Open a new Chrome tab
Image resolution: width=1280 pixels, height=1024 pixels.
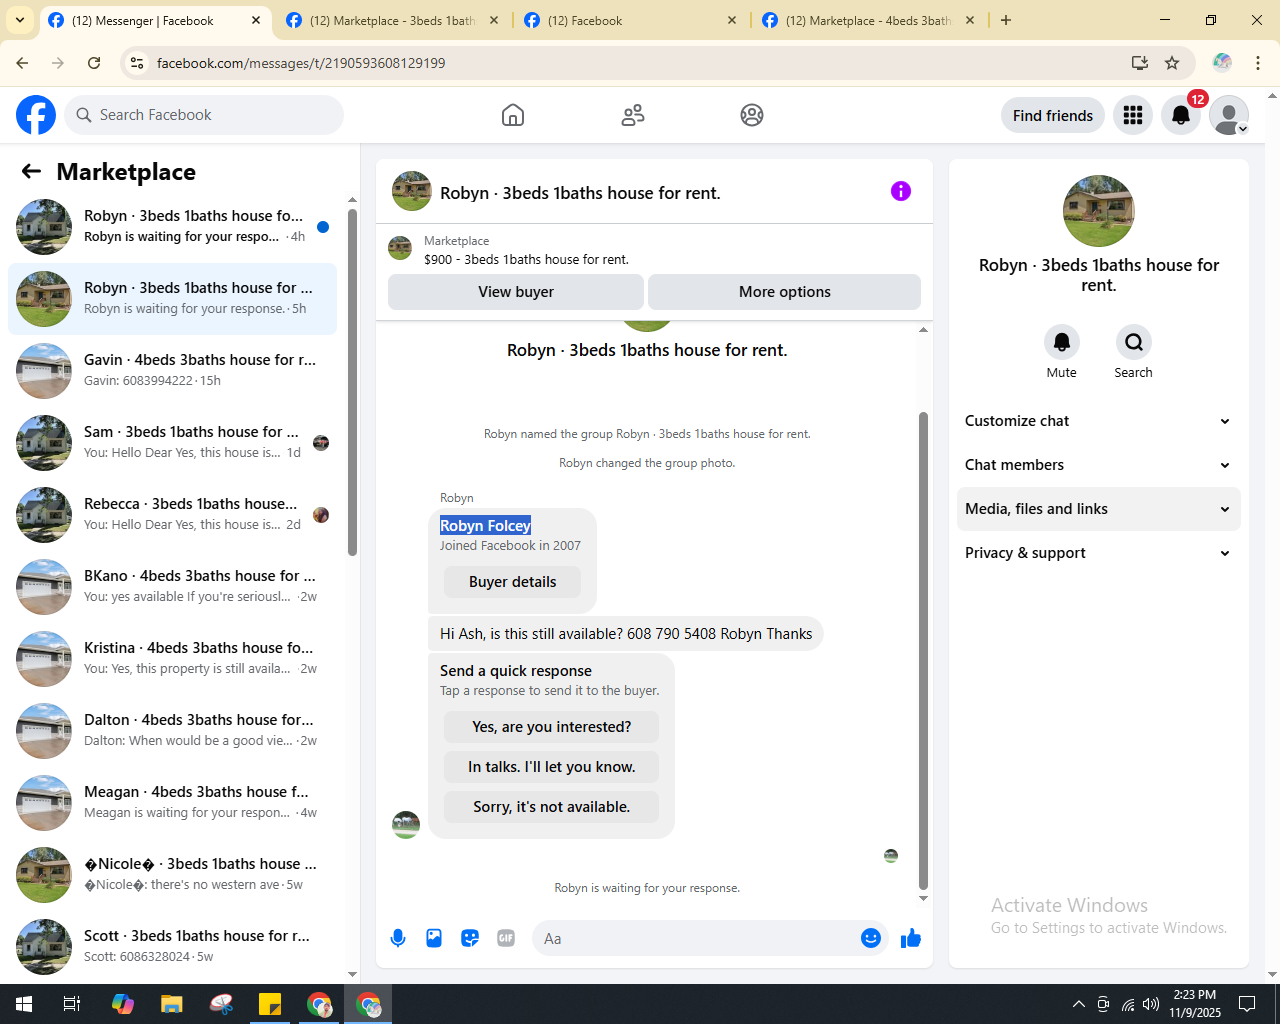tap(1006, 20)
